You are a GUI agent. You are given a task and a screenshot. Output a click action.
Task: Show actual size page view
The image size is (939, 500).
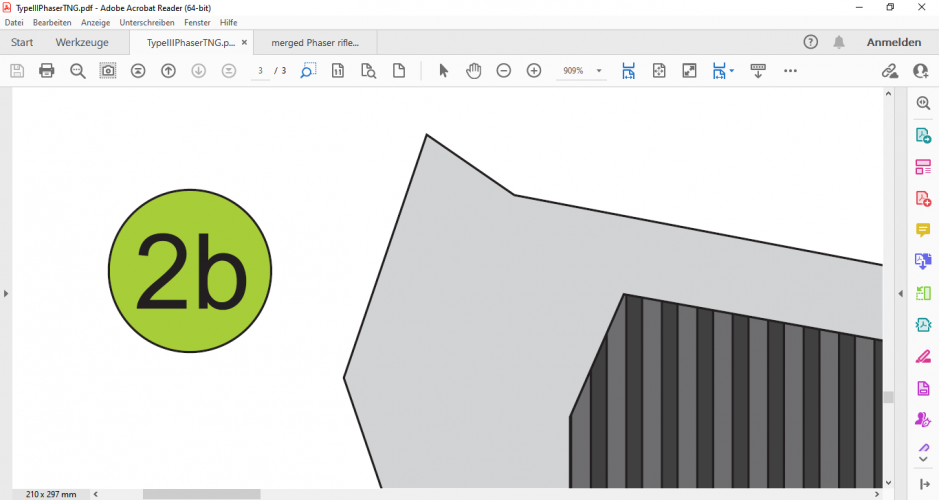tap(338, 71)
